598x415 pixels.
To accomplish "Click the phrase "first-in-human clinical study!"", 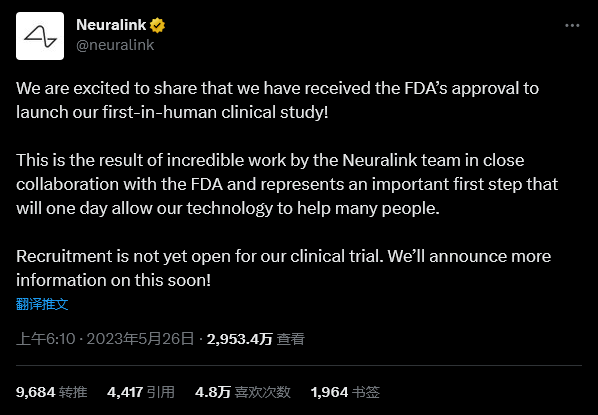I will point(215,113).
